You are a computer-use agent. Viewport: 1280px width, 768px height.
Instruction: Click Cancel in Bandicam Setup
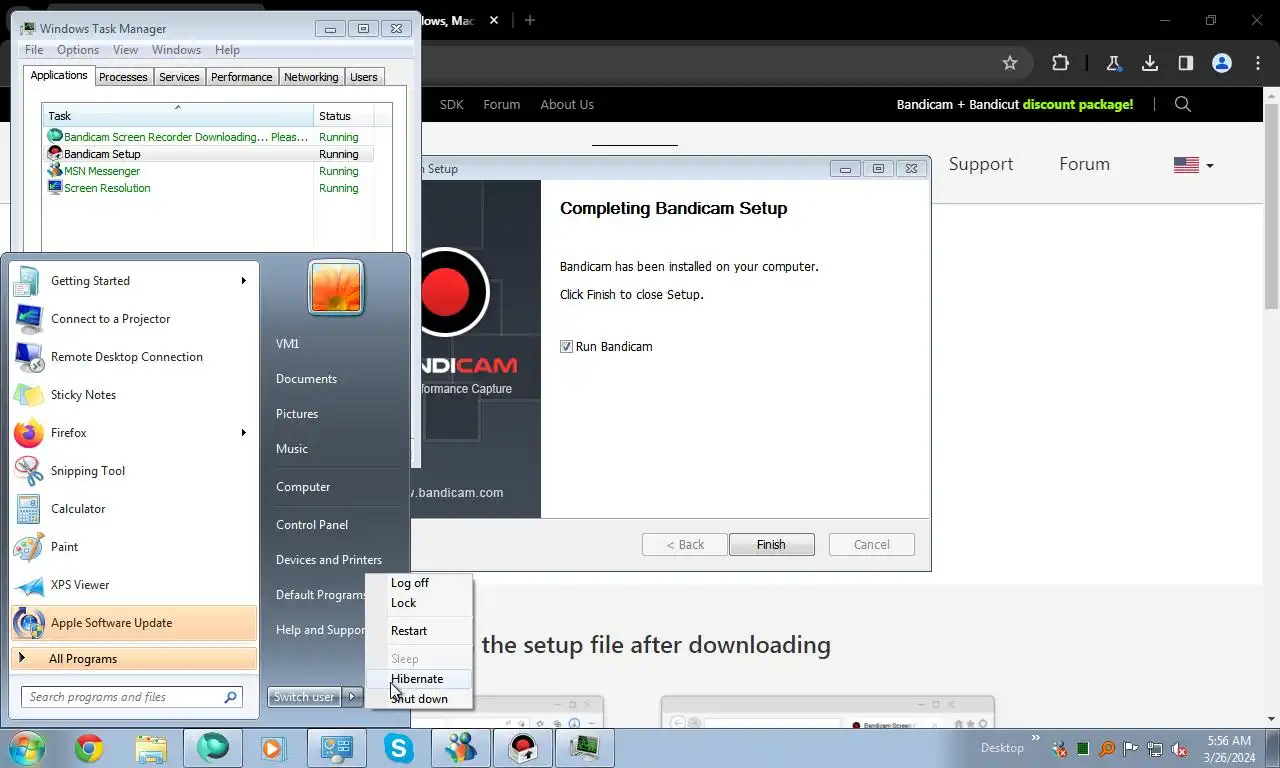(x=872, y=545)
